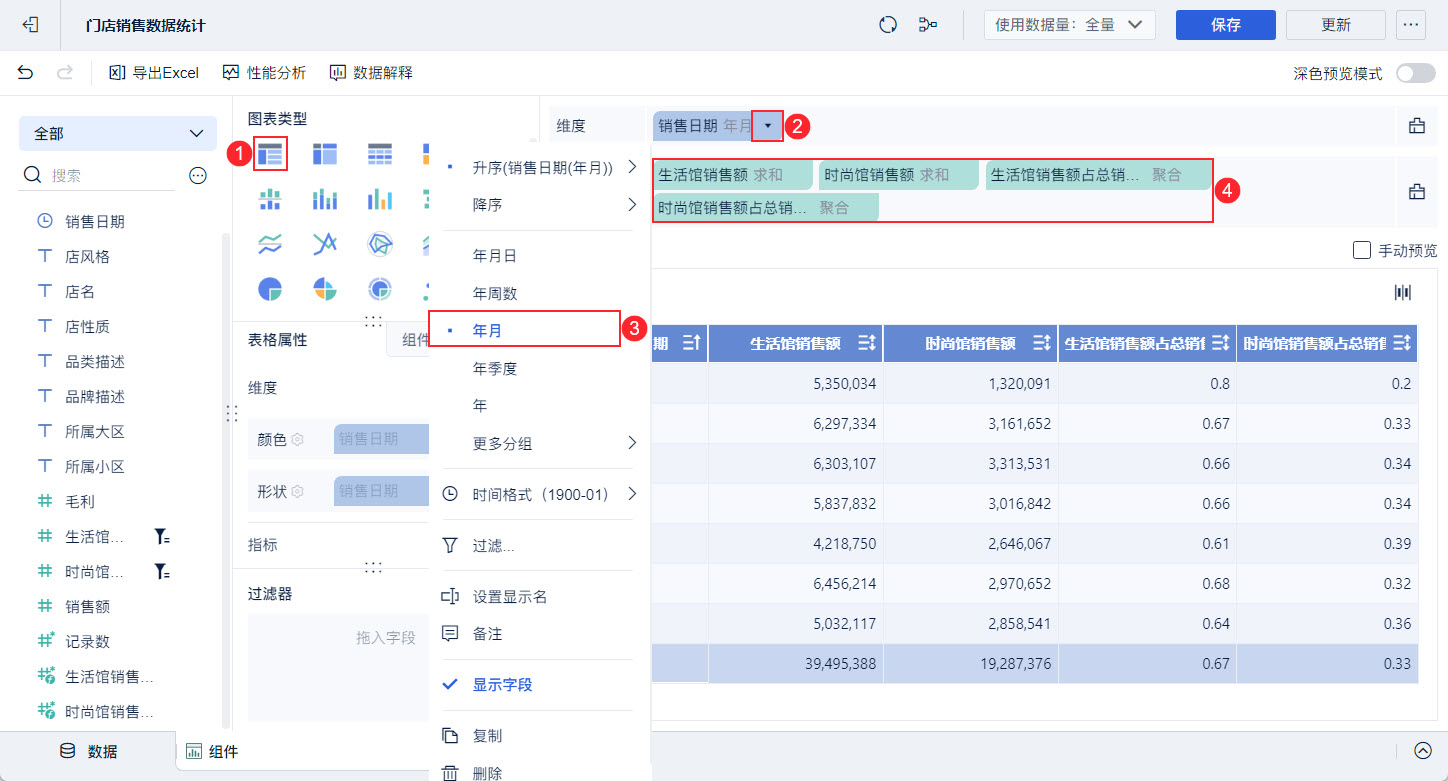Open the data flow icon in the header
Image resolution: width=1448 pixels, height=781 pixels.
[x=928, y=25]
